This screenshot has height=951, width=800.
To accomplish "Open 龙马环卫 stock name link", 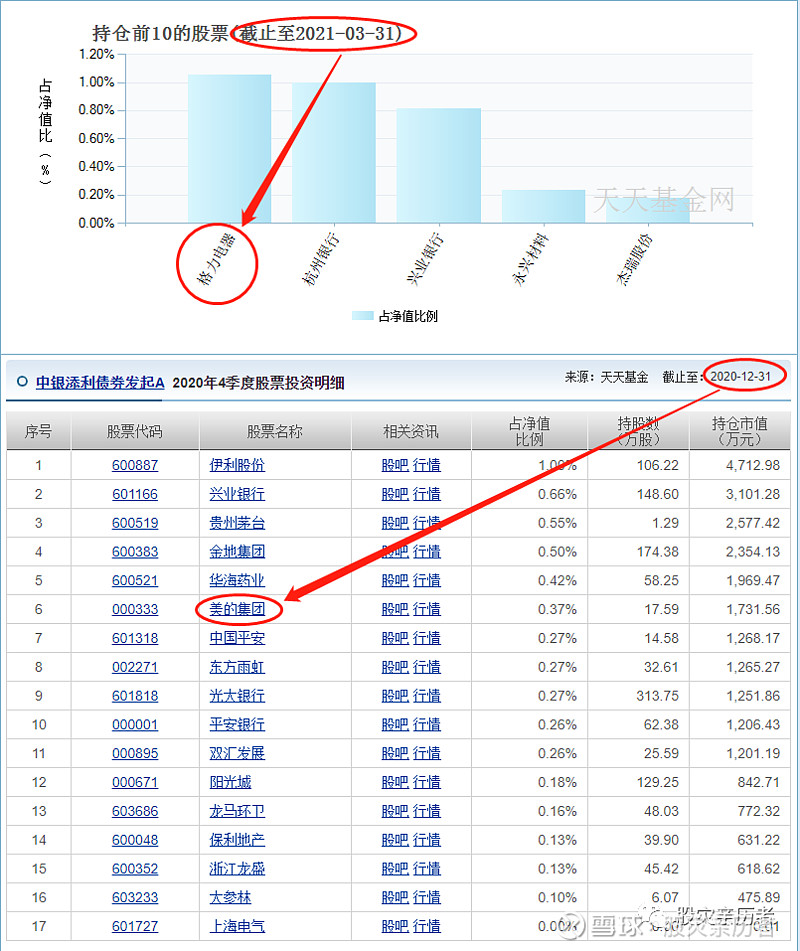I will tap(237, 811).
